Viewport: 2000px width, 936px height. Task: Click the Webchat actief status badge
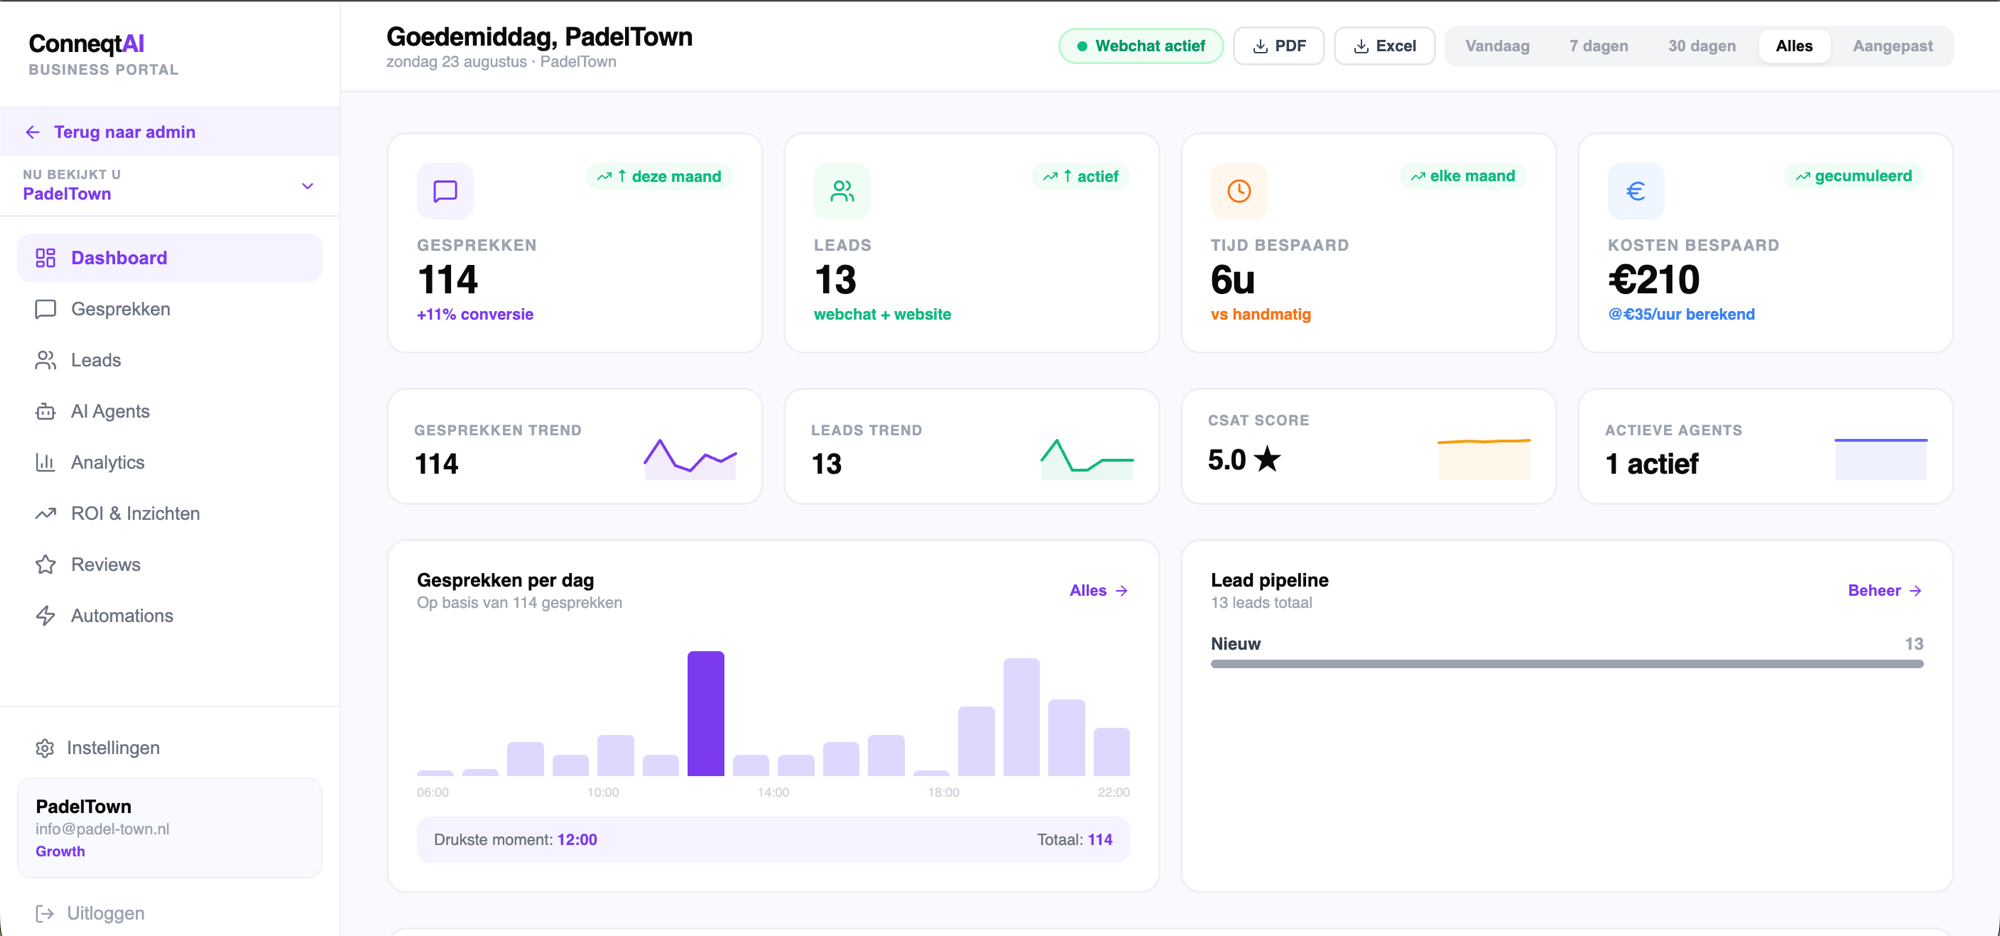[x=1141, y=46]
